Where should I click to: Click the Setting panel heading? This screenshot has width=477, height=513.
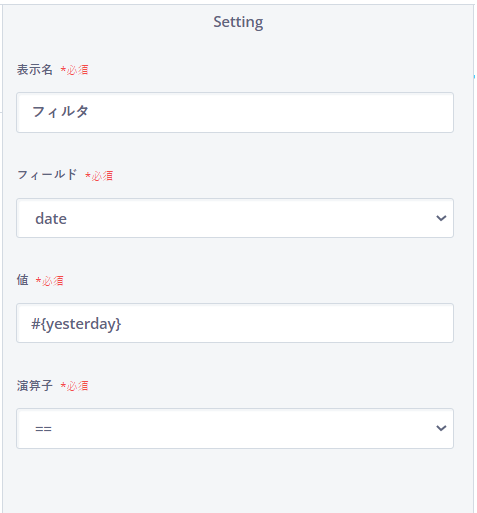point(238,22)
